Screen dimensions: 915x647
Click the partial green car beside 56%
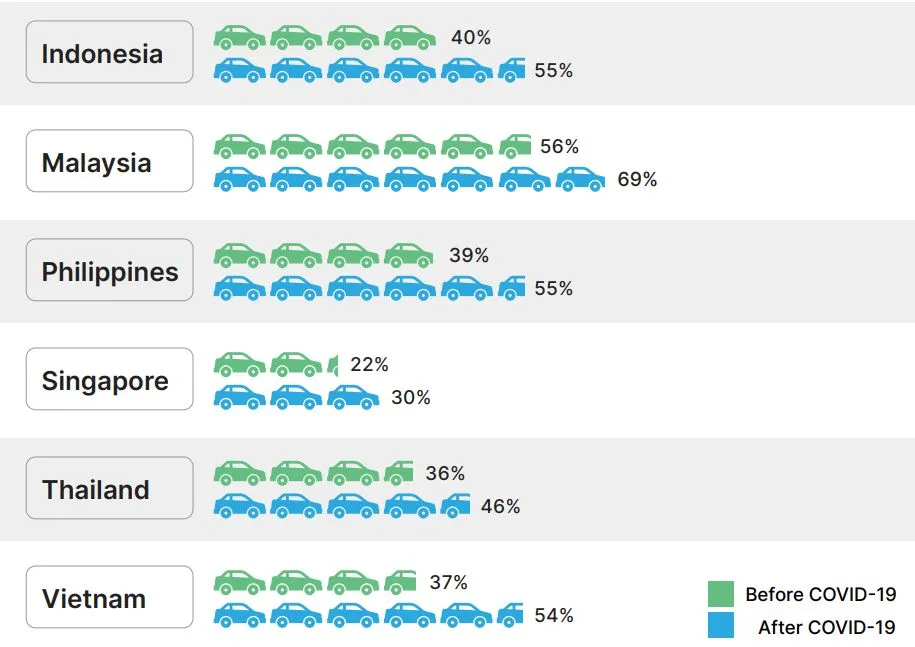(x=515, y=146)
